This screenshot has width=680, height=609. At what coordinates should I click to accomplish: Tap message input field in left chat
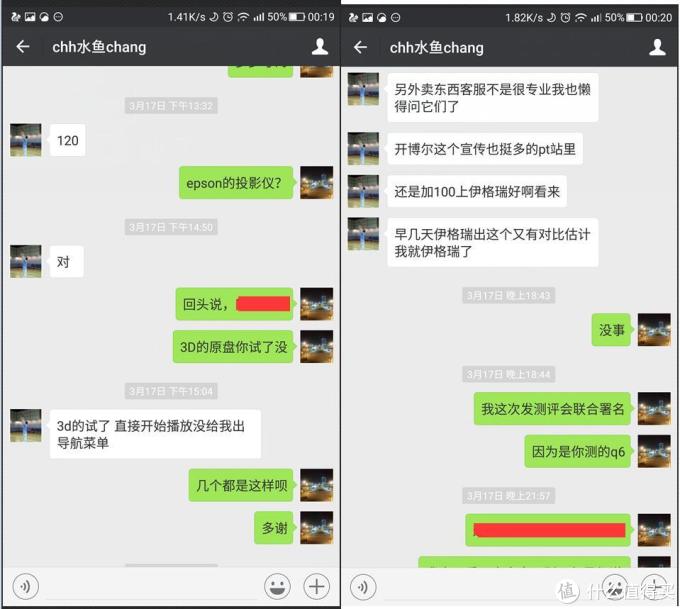151,586
